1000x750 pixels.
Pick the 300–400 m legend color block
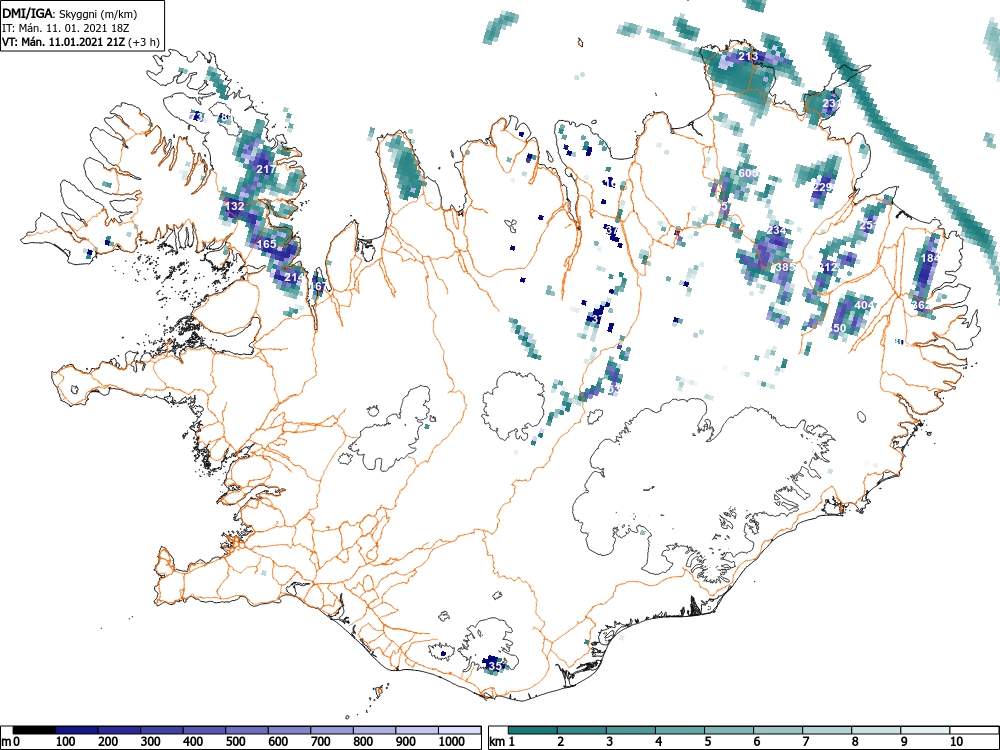(x=162, y=730)
